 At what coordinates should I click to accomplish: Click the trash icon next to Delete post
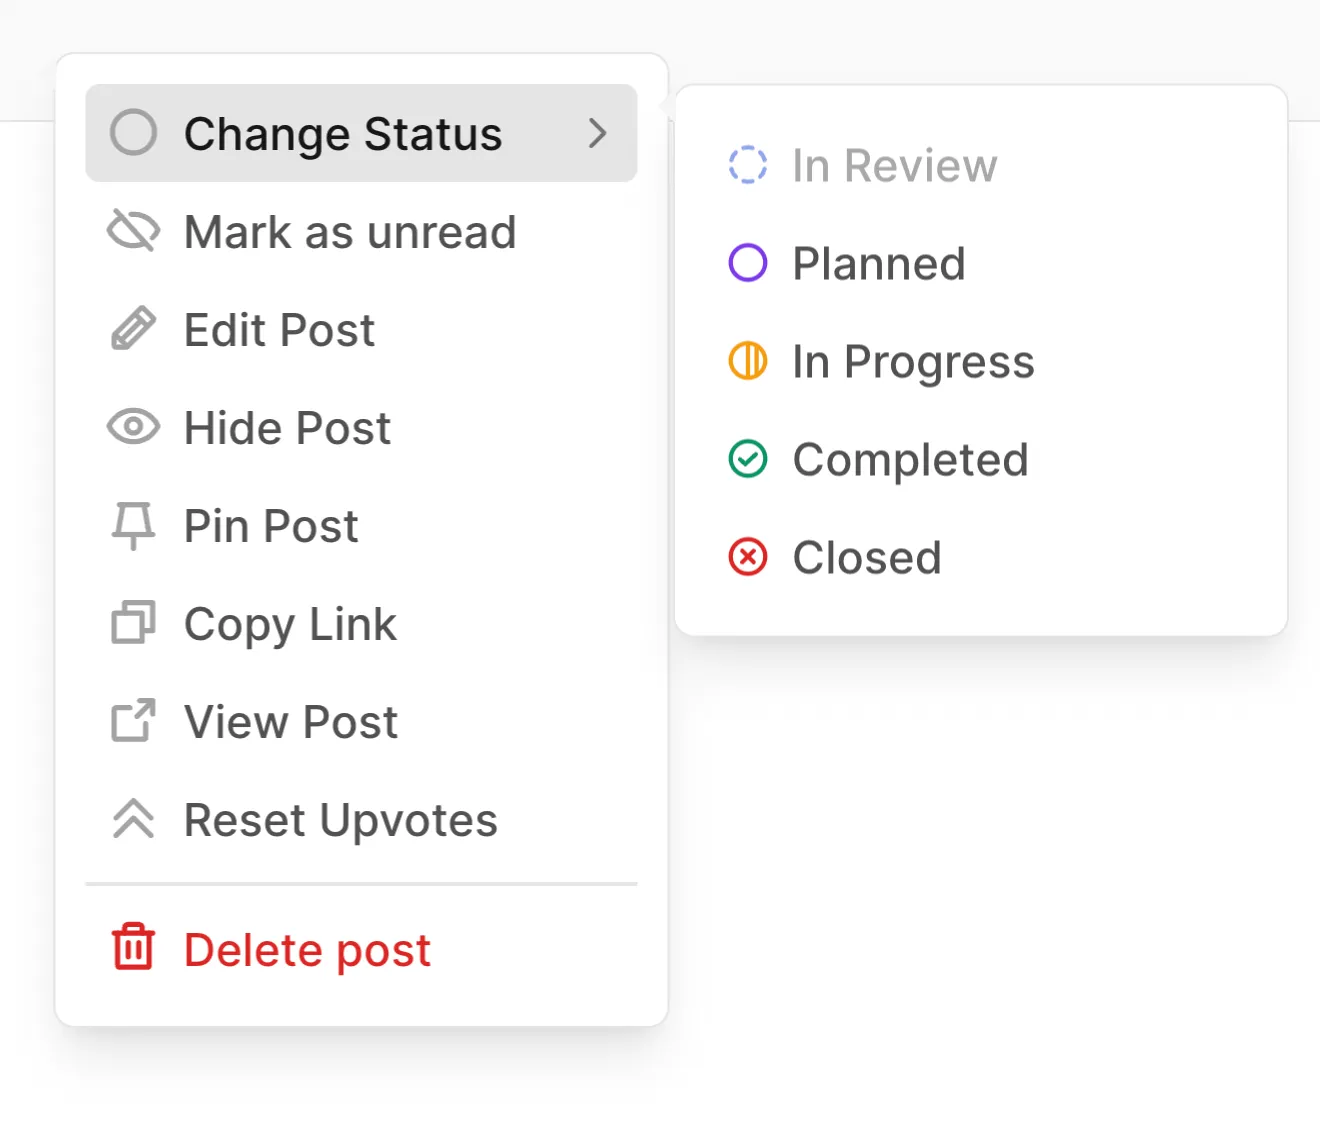pyautogui.click(x=133, y=948)
